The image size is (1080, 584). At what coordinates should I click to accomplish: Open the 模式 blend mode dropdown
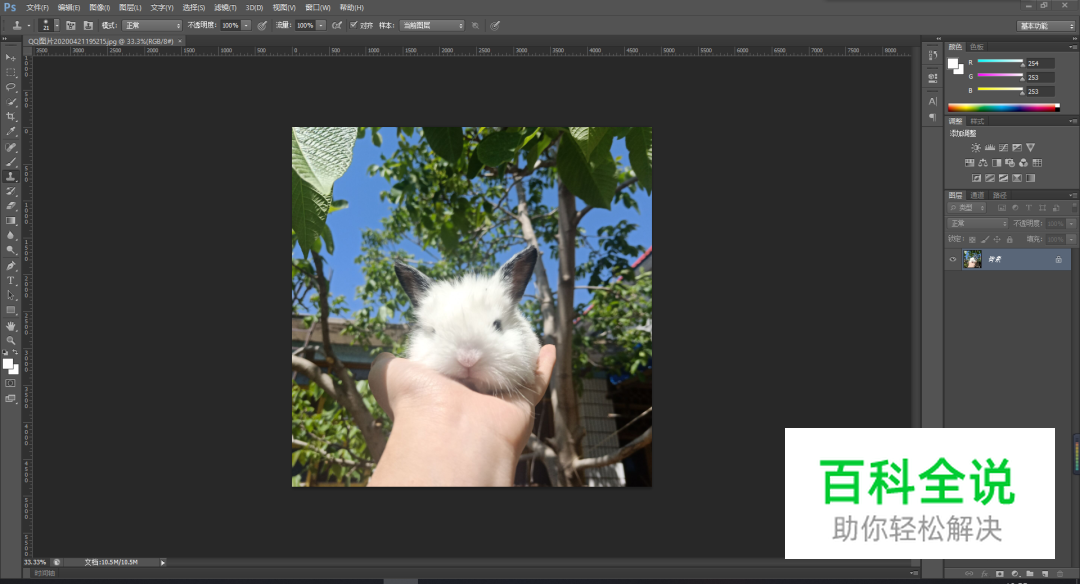coord(152,25)
